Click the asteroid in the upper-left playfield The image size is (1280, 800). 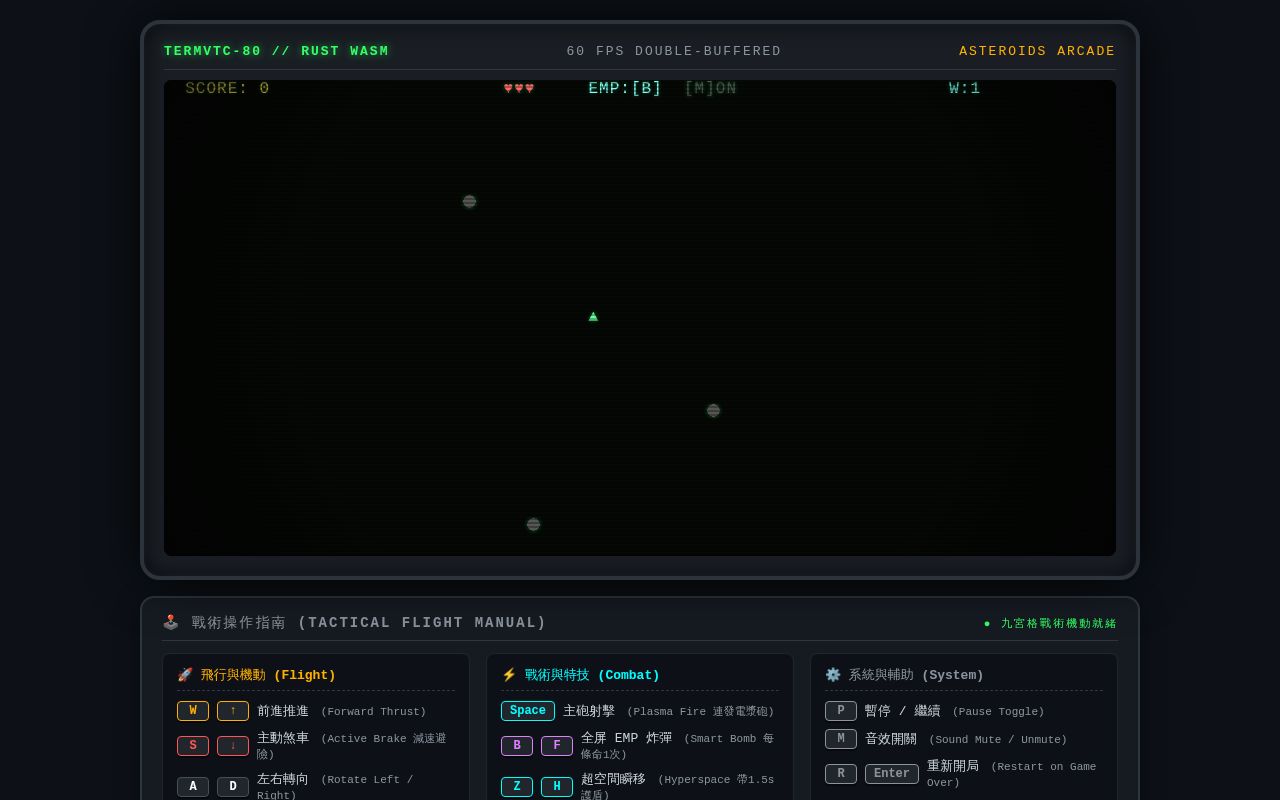(x=469, y=201)
